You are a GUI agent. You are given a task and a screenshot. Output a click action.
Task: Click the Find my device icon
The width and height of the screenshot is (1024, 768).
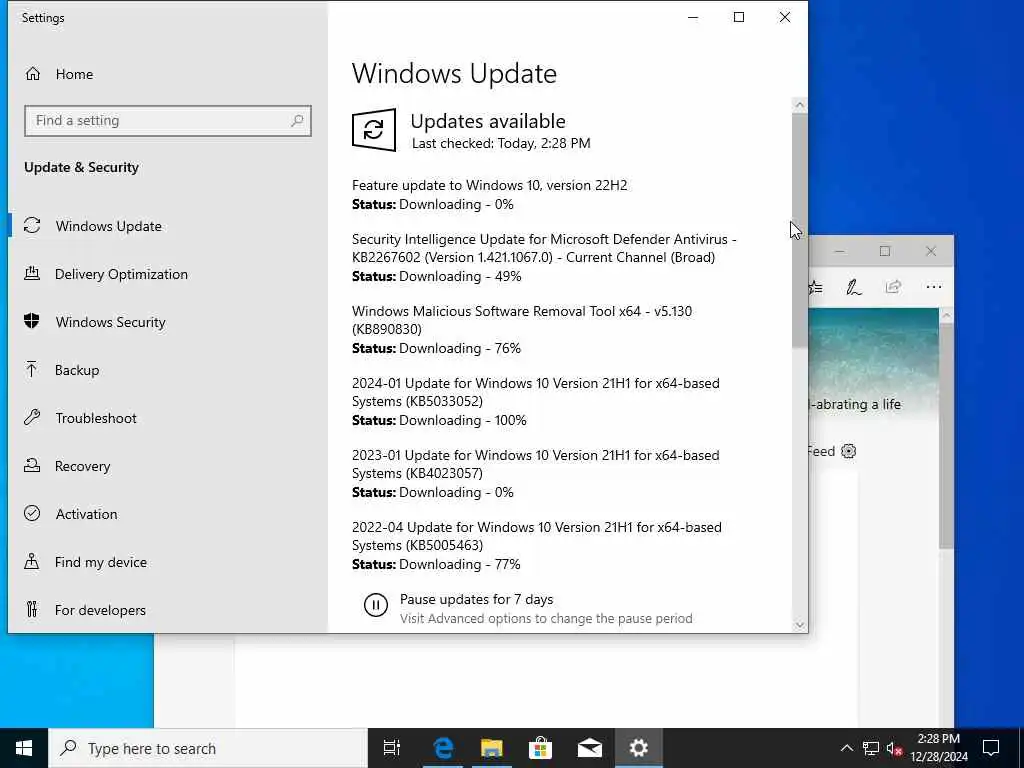click(x=31, y=562)
